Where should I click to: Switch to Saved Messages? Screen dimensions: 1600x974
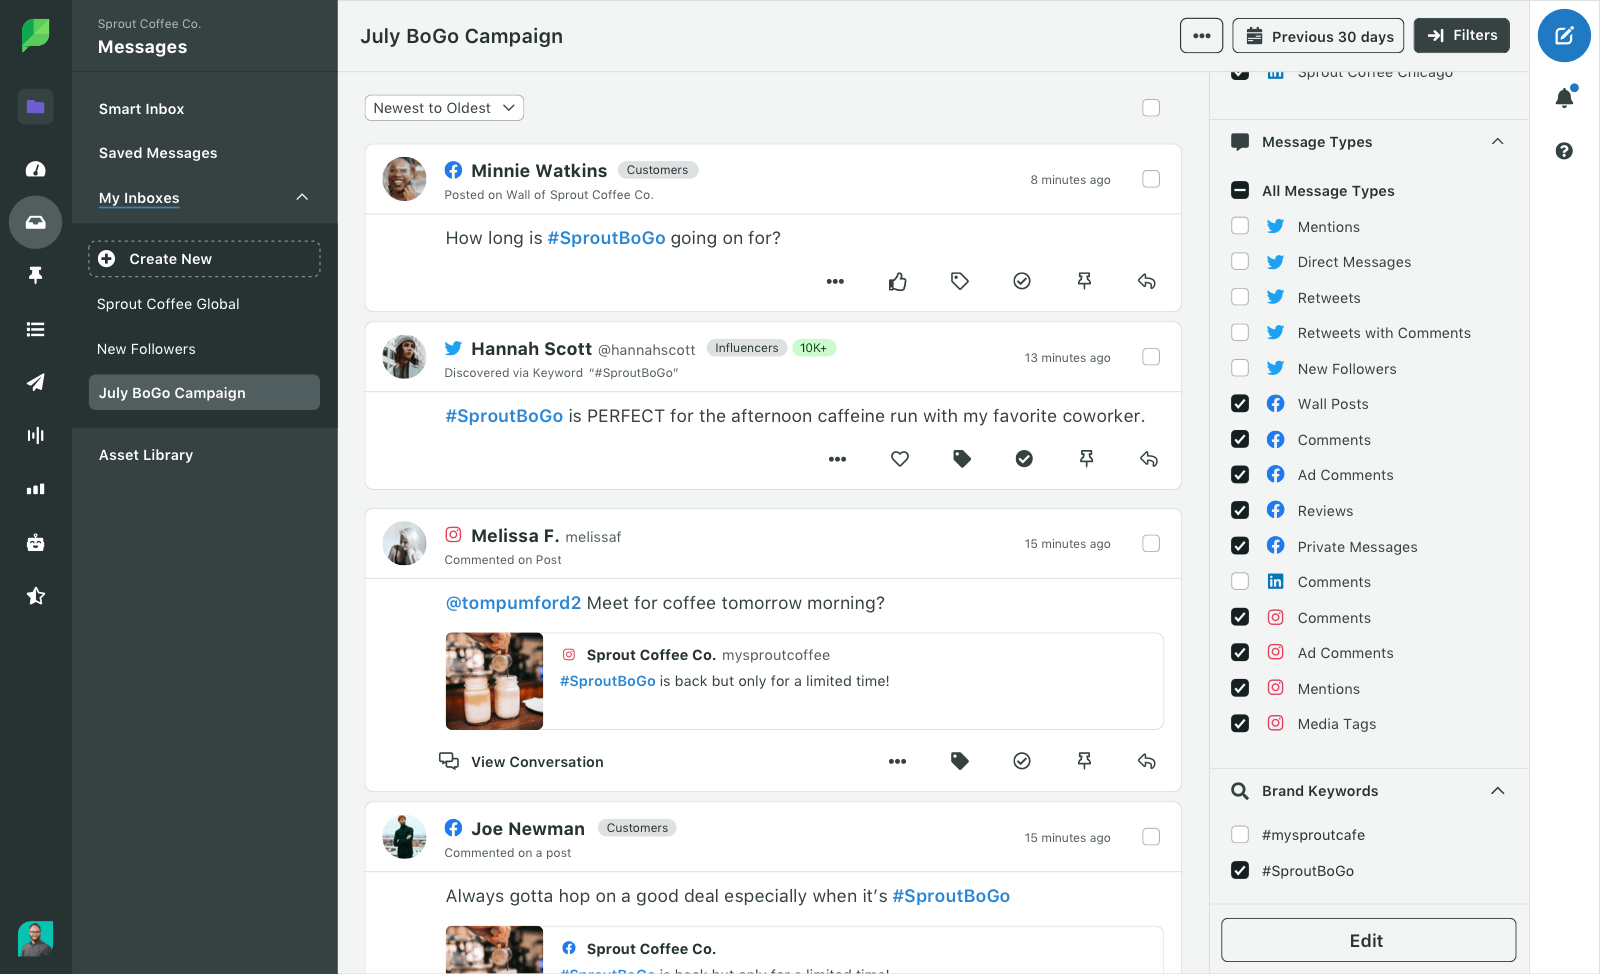pyautogui.click(x=157, y=152)
